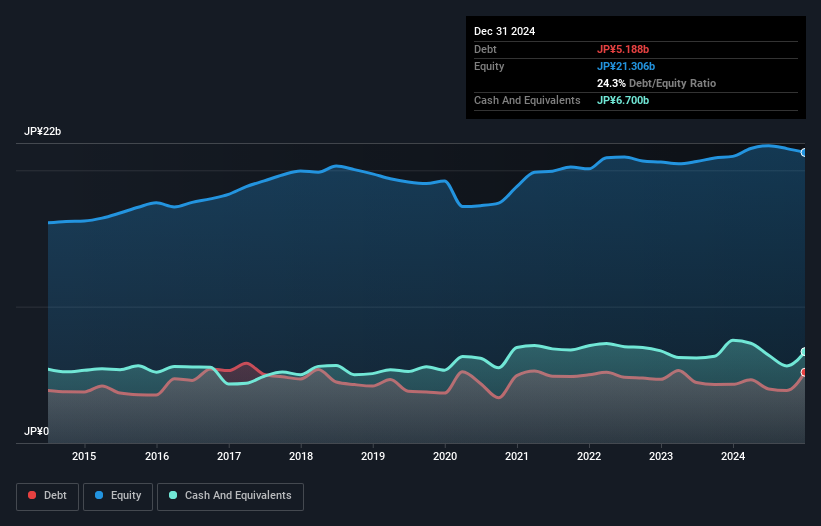This screenshot has width=821, height=526.
Task: Click the 2020 x-axis label
Action: 445,456
